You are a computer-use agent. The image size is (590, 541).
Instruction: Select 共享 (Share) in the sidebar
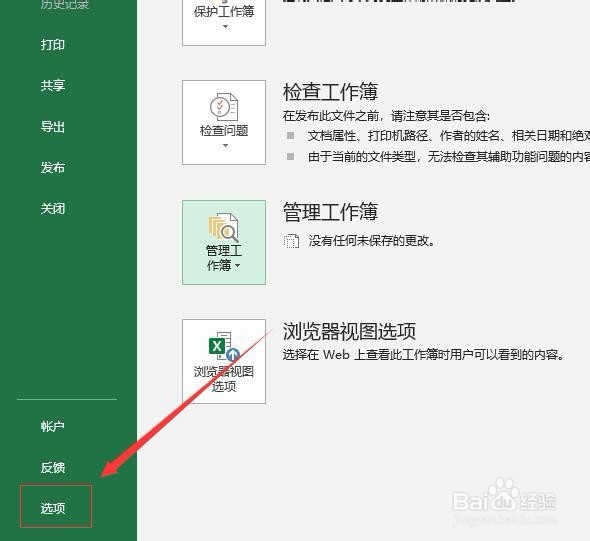[x=53, y=85]
